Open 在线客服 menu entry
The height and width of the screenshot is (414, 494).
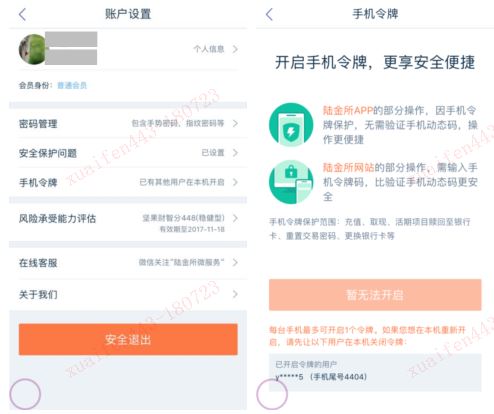128,263
